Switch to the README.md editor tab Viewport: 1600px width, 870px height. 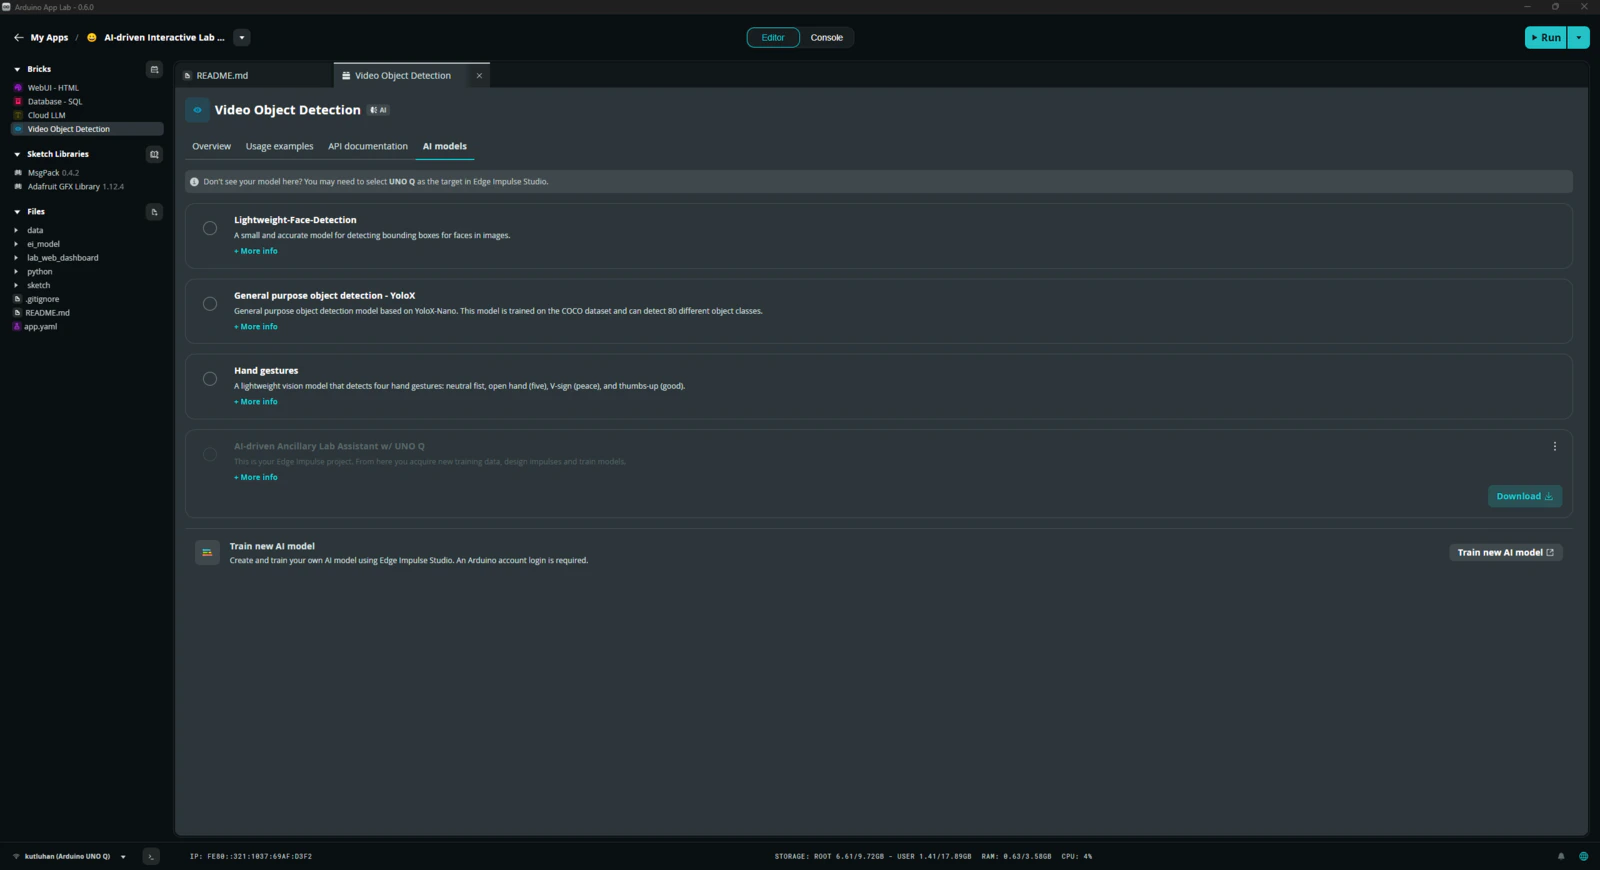pyautogui.click(x=255, y=75)
